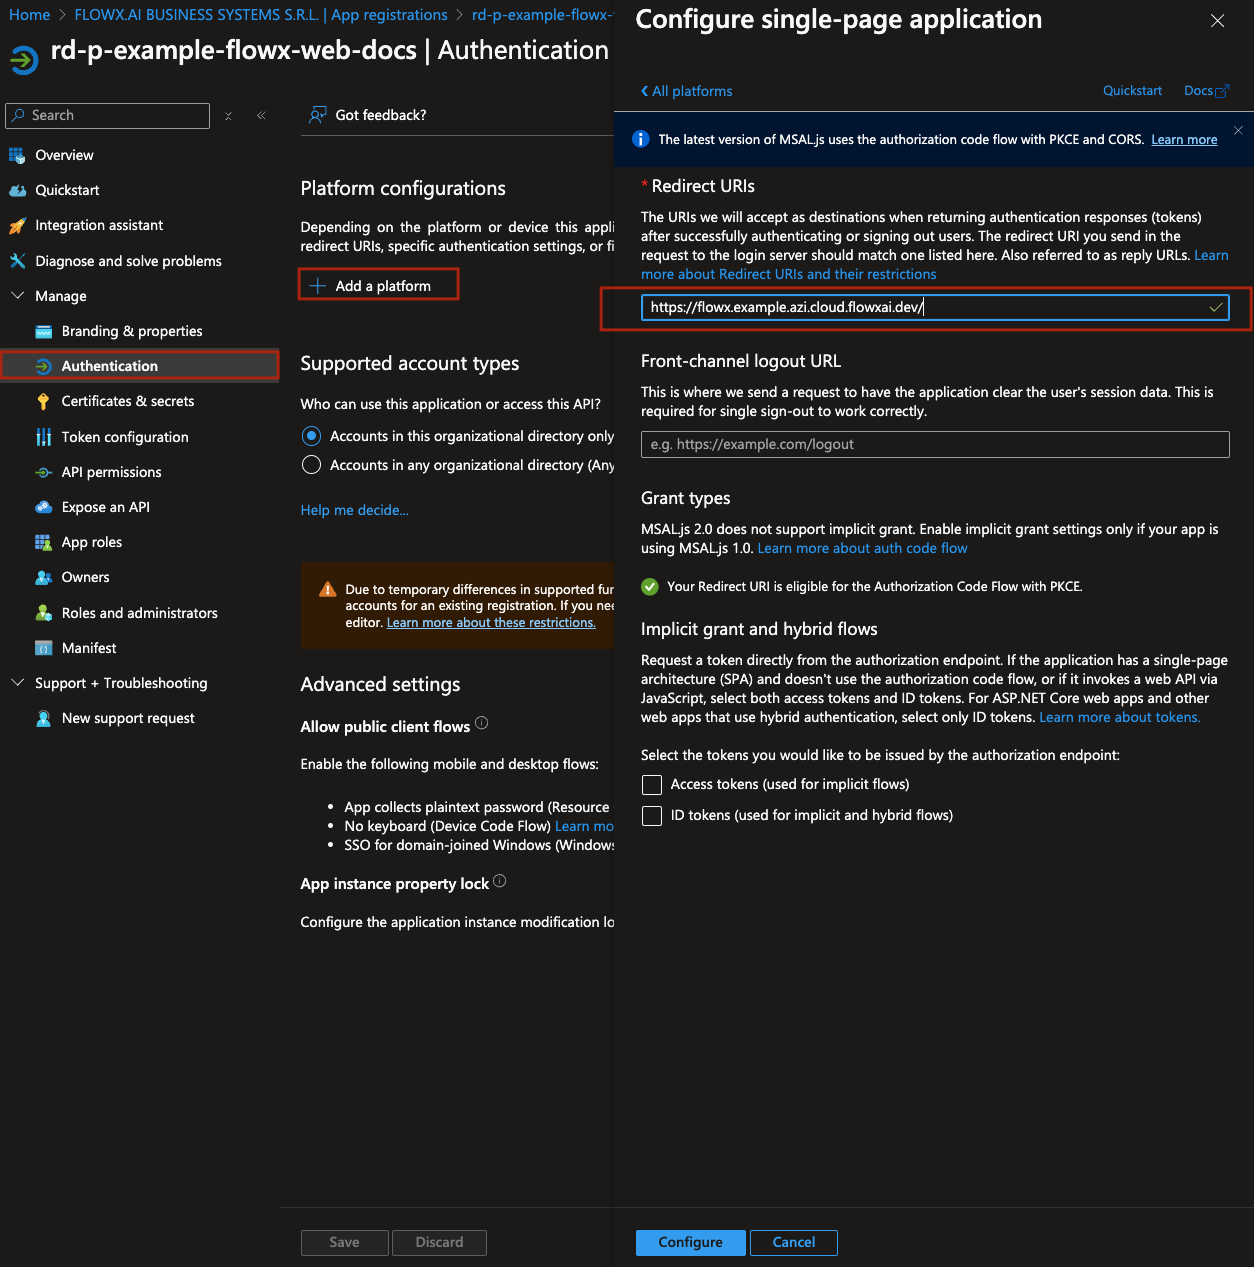Open Branding & properties
This screenshot has height=1267, width=1254.
point(131,331)
